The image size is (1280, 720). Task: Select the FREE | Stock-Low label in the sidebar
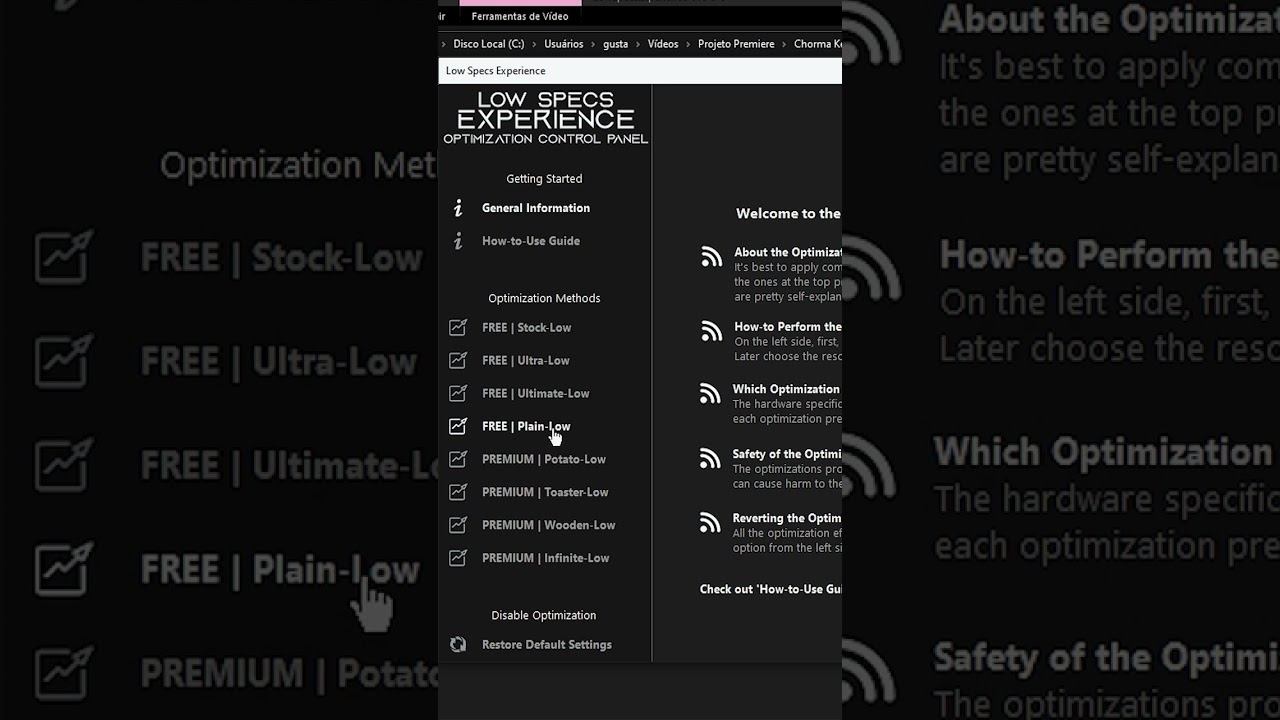pos(527,327)
